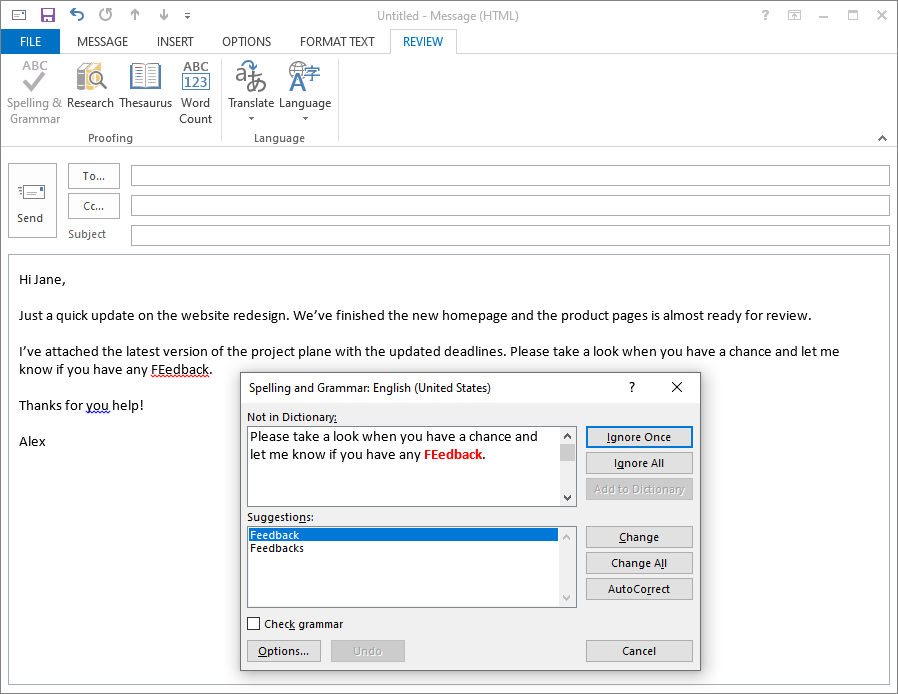The width and height of the screenshot is (898, 694).
Task: Open AutoCorrect from spelling dialog
Action: tap(639, 589)
